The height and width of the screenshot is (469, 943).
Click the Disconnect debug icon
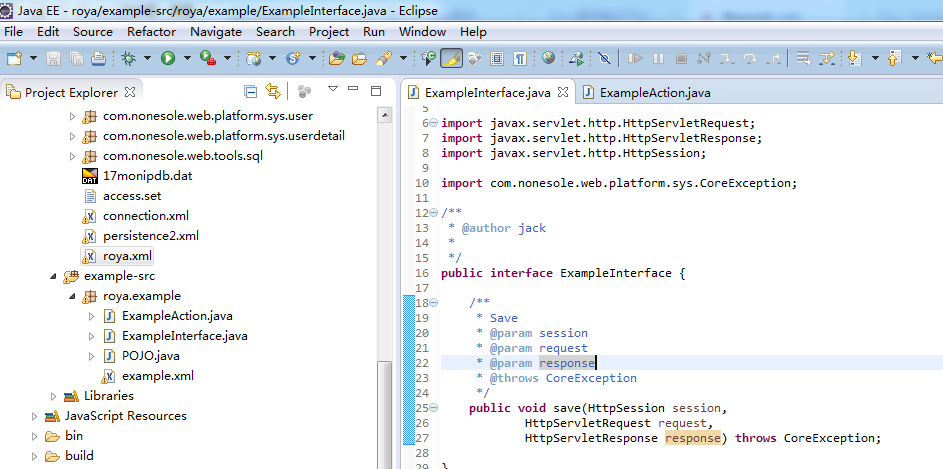pyautogui.click(x=704, y=58)
